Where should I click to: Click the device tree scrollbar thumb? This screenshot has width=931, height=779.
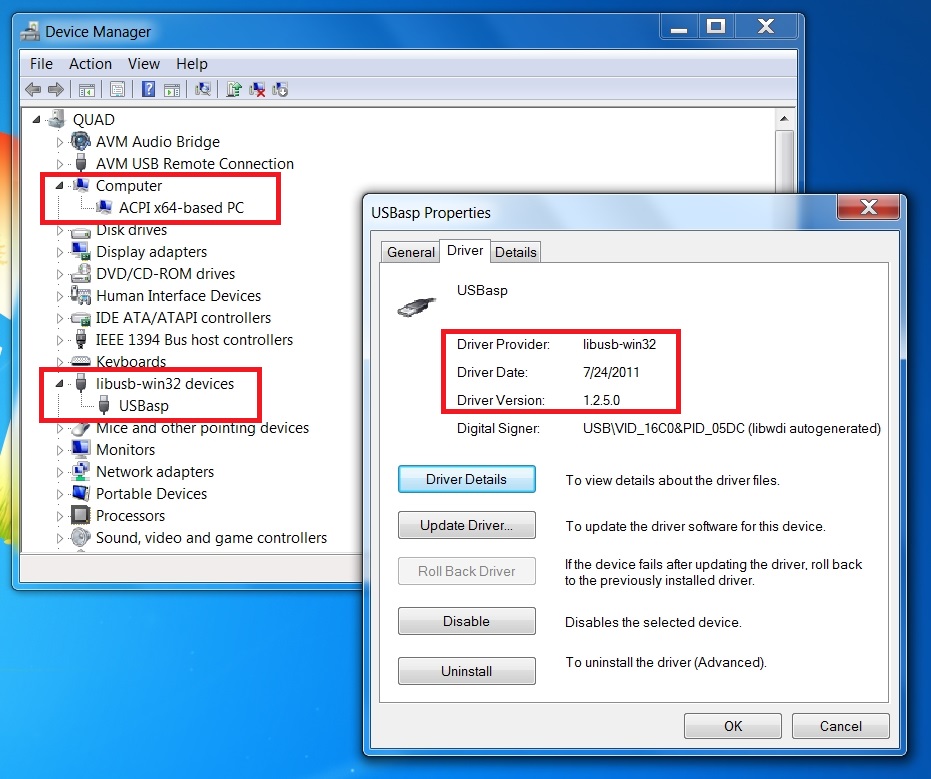point(784,162)
